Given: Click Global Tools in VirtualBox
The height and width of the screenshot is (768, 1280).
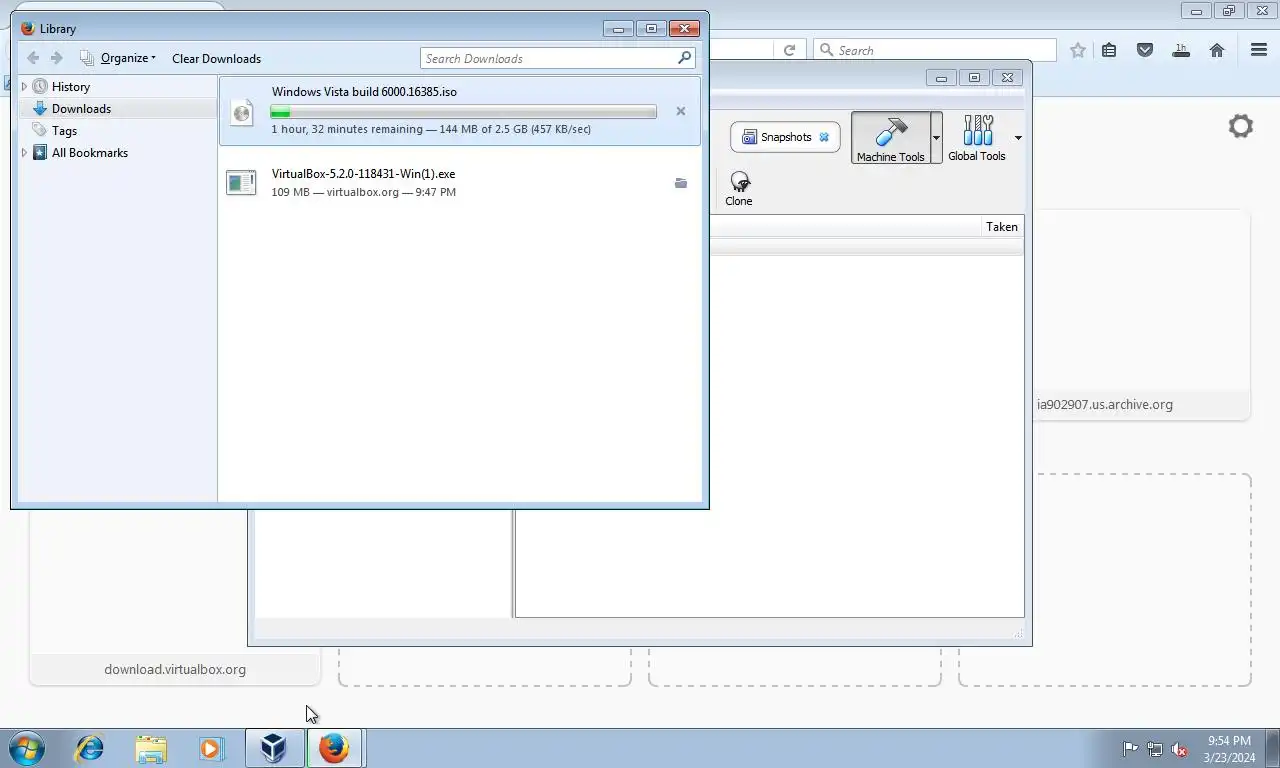Looking at the screenshot, I should [977, 138].
